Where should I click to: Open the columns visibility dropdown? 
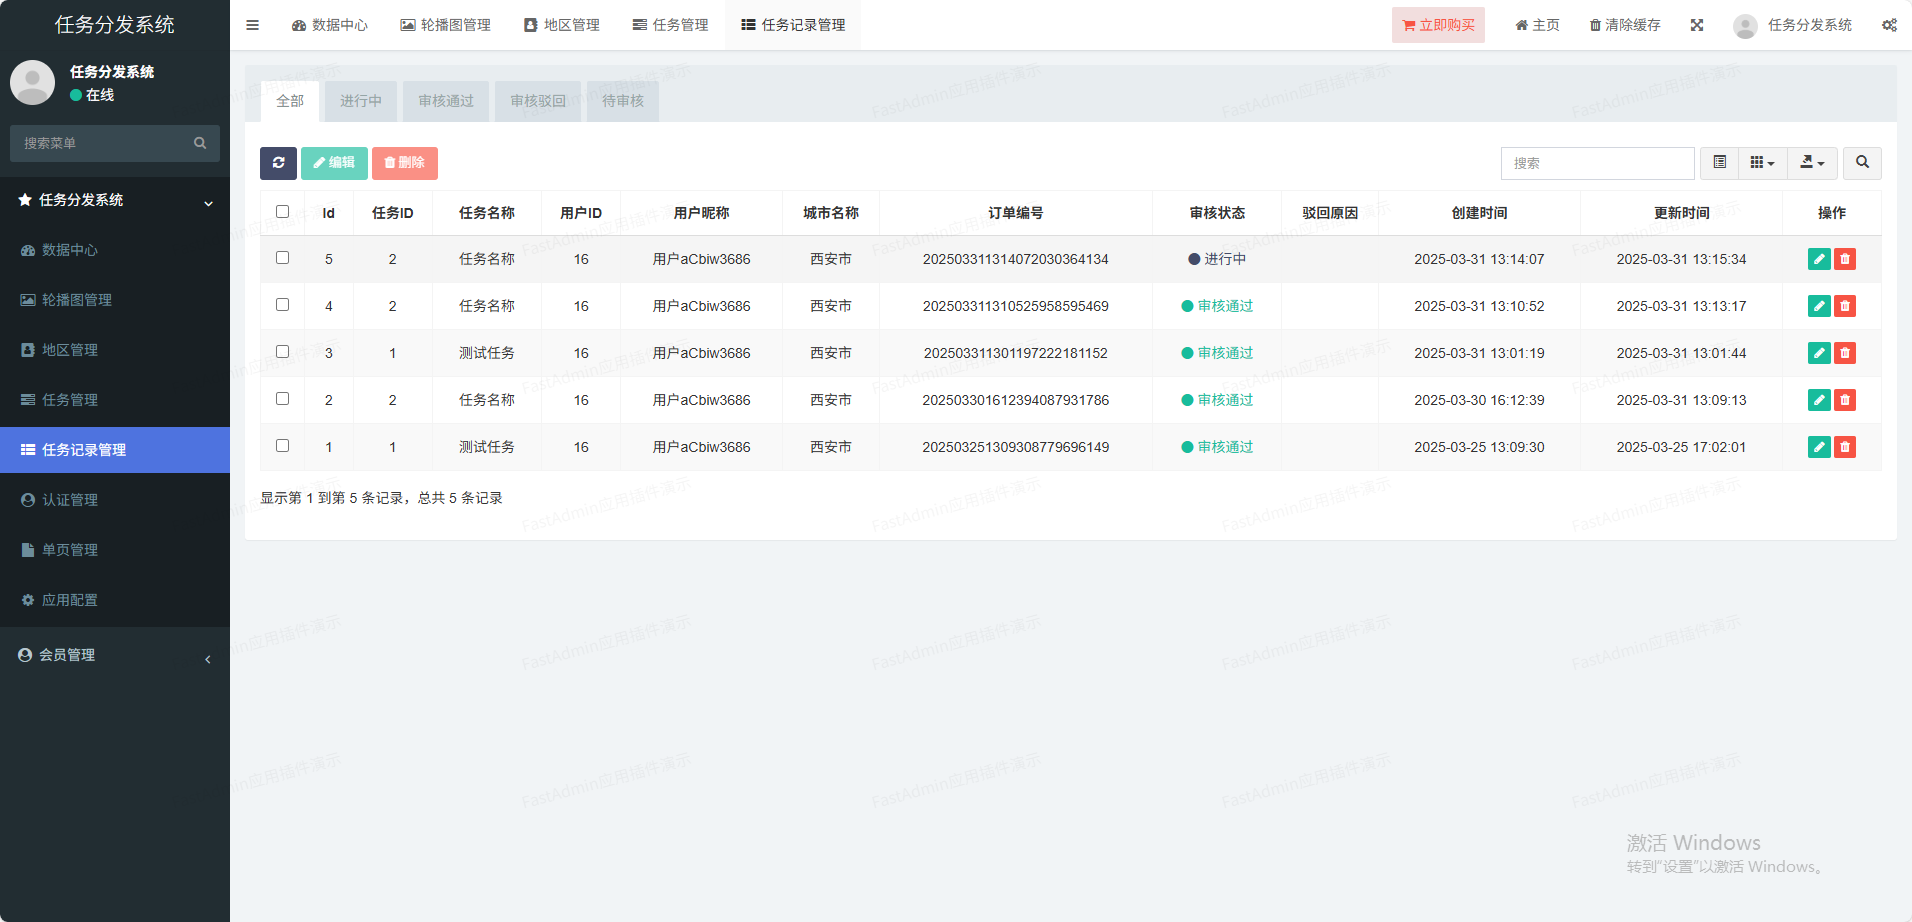1762,163
